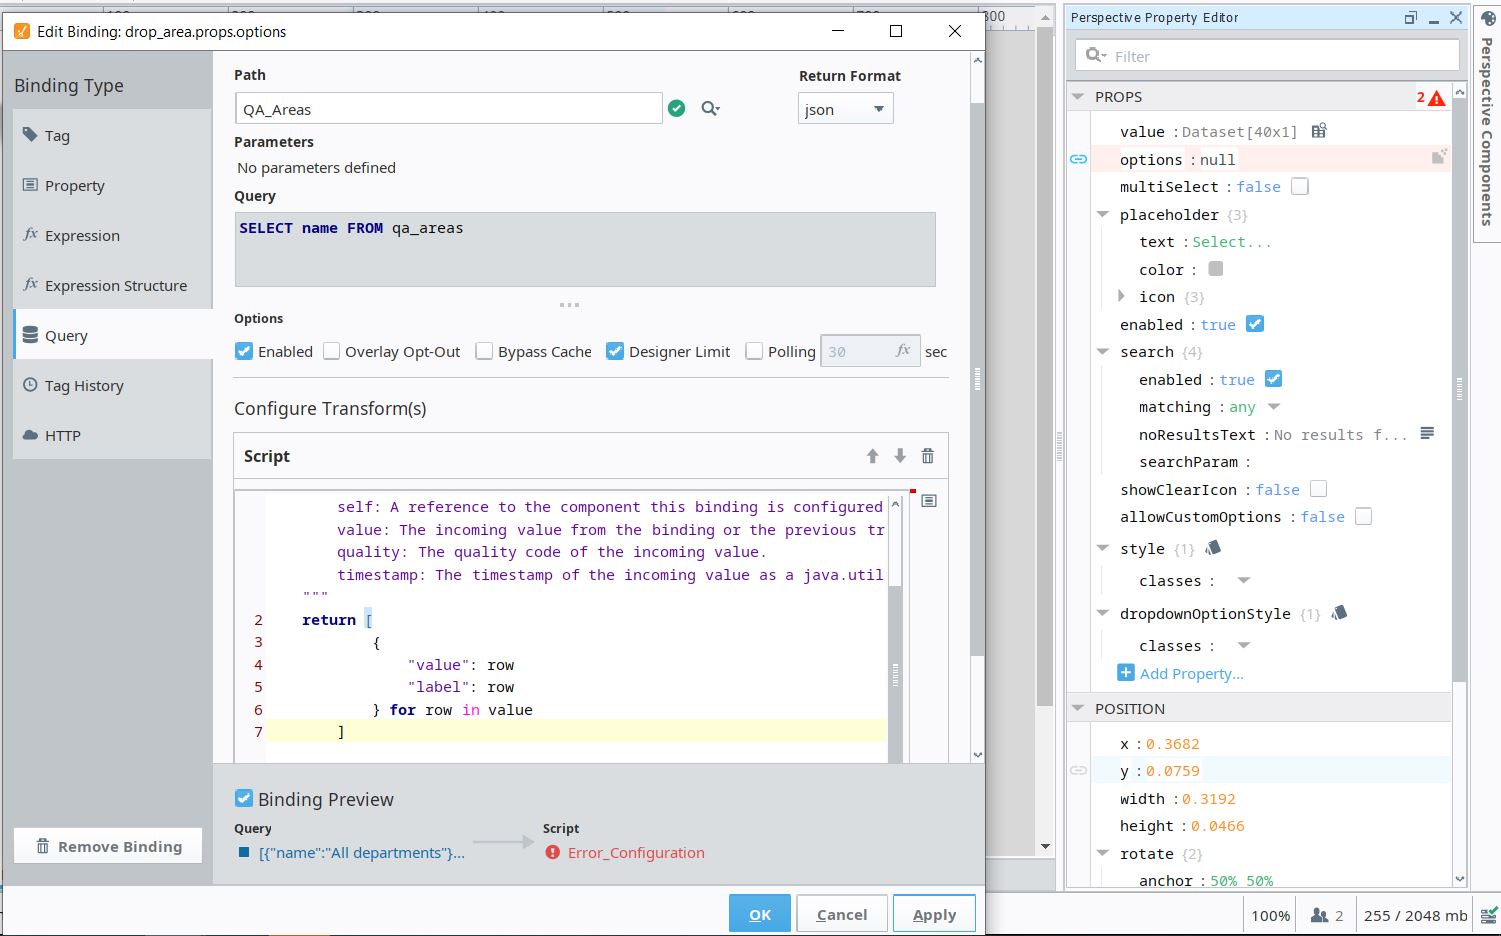
Task: Open style editor for dropdownOptionStyle
Action: click(1339, 613)
